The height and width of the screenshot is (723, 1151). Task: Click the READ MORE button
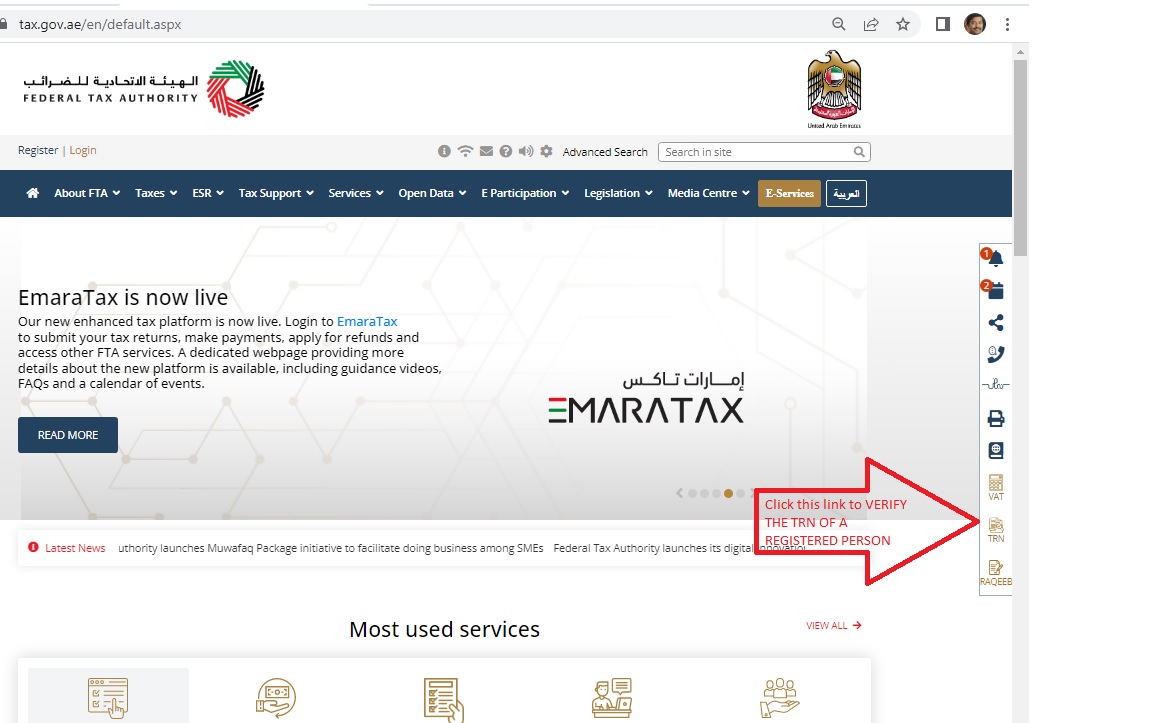68,435
